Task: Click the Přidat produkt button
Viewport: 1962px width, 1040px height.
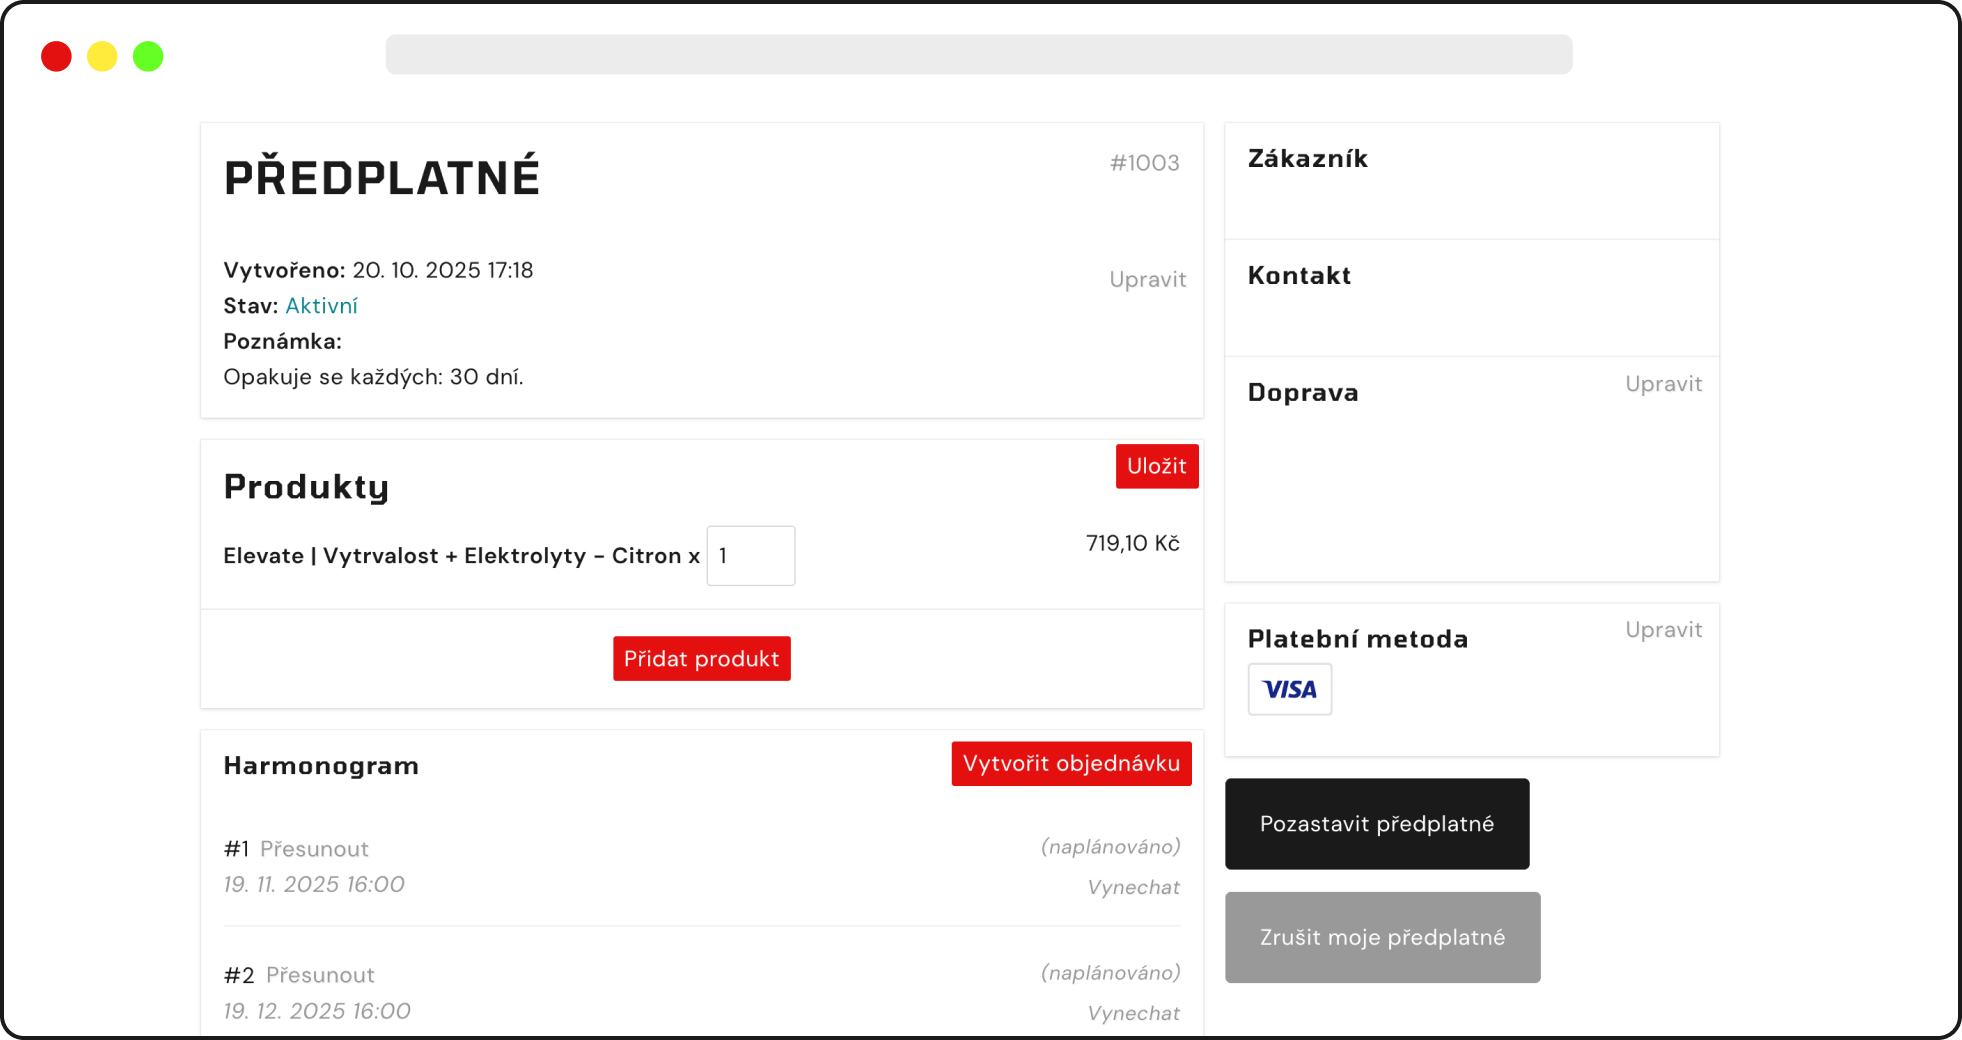Action: [x=701, y=659]
